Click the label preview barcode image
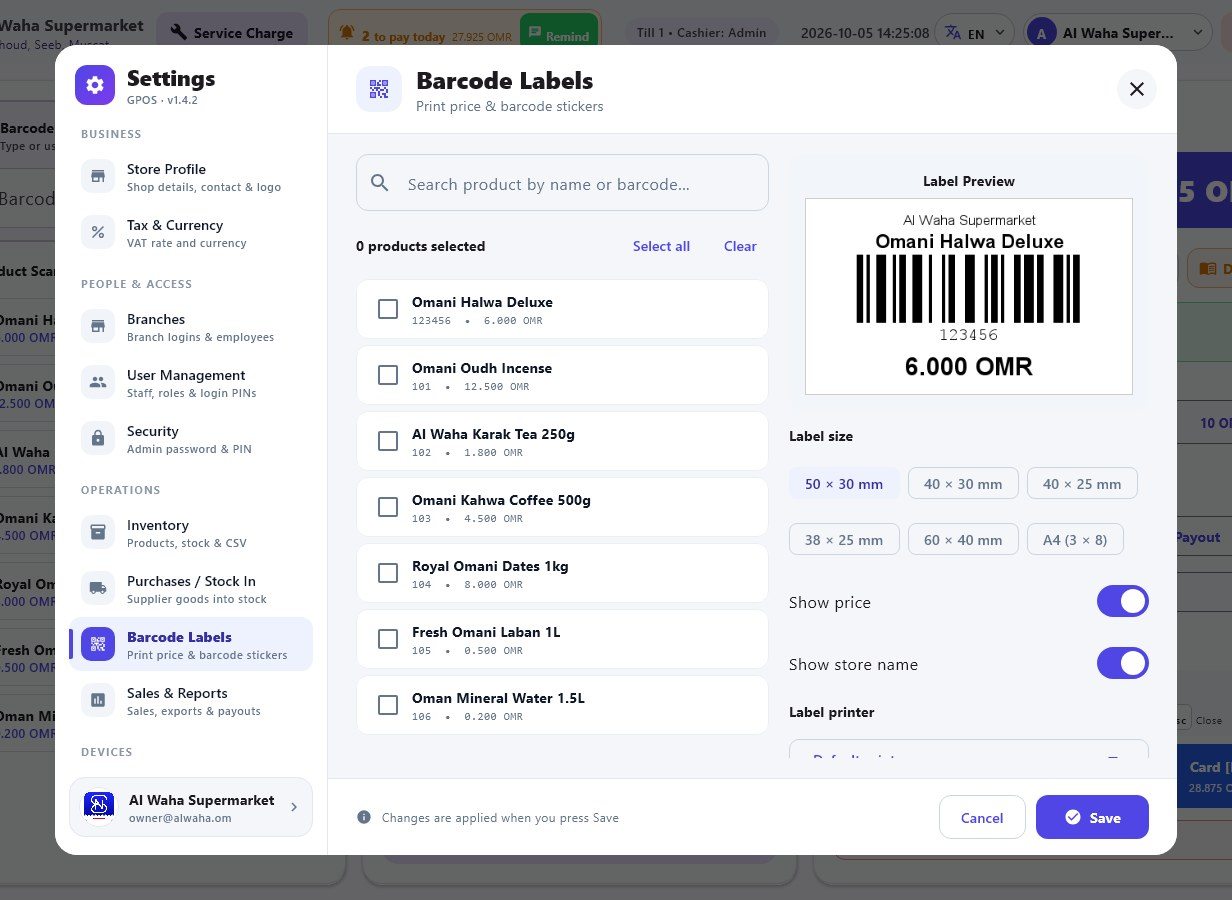This screenshot has width=1232, height=900. (x=968, y=288)
